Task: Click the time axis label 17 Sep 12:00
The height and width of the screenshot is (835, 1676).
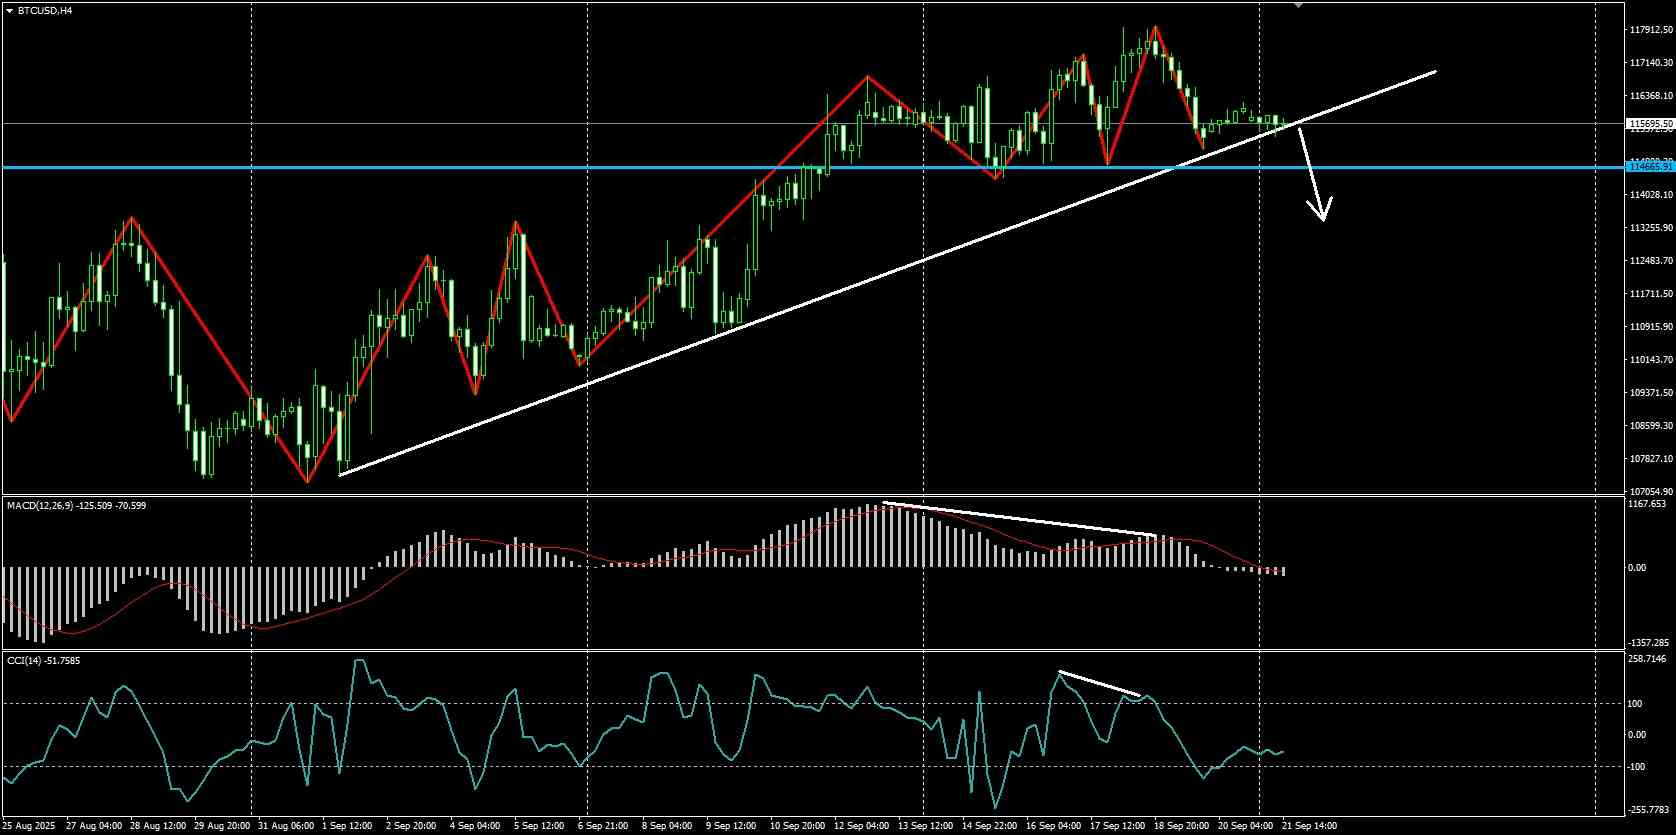Action: [x=1116, y=826]
